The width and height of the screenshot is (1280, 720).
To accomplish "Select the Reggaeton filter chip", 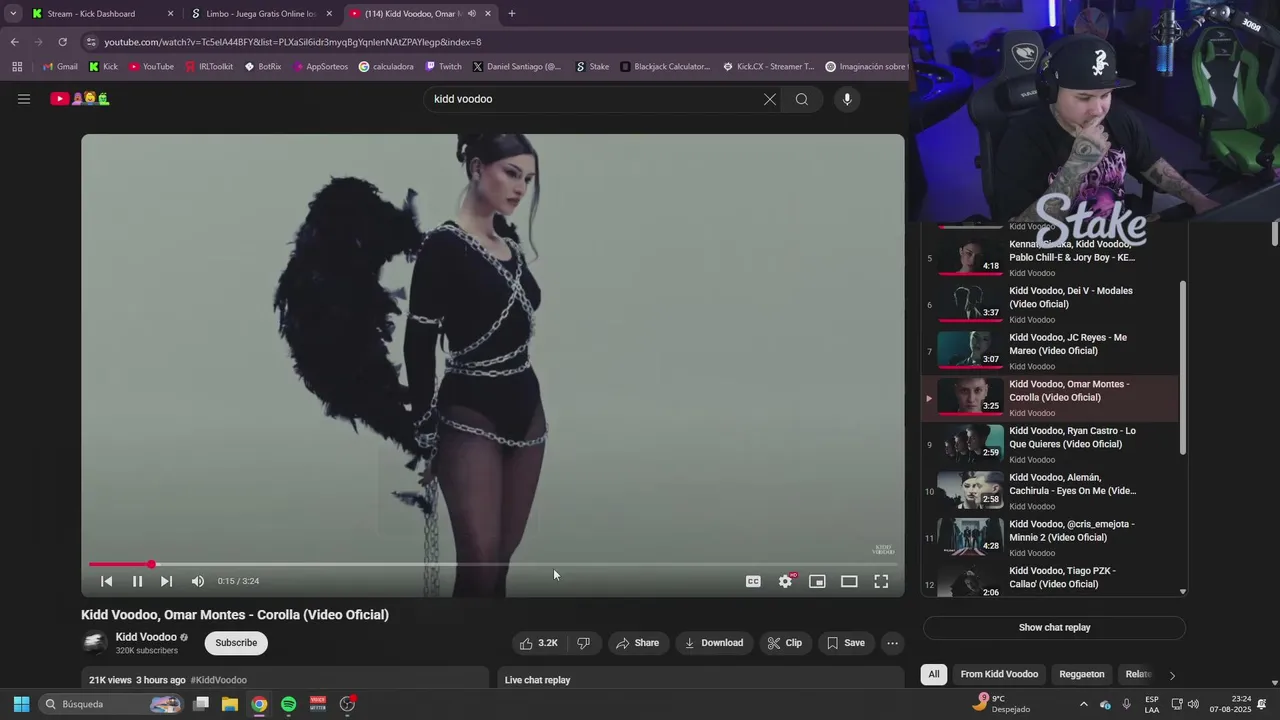I will (1082, 674).
